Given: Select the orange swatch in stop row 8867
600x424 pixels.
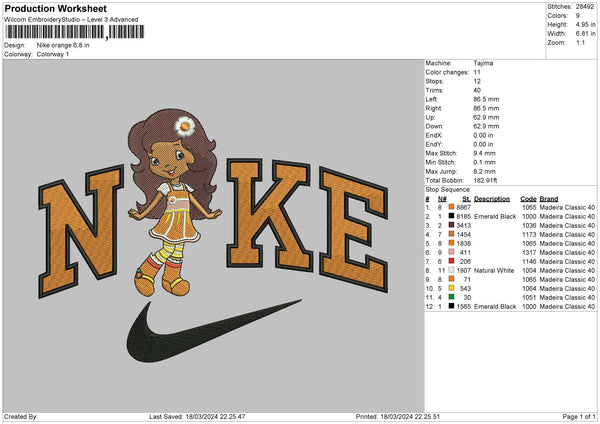Looking at the screenshot, I should click(452, 207).
